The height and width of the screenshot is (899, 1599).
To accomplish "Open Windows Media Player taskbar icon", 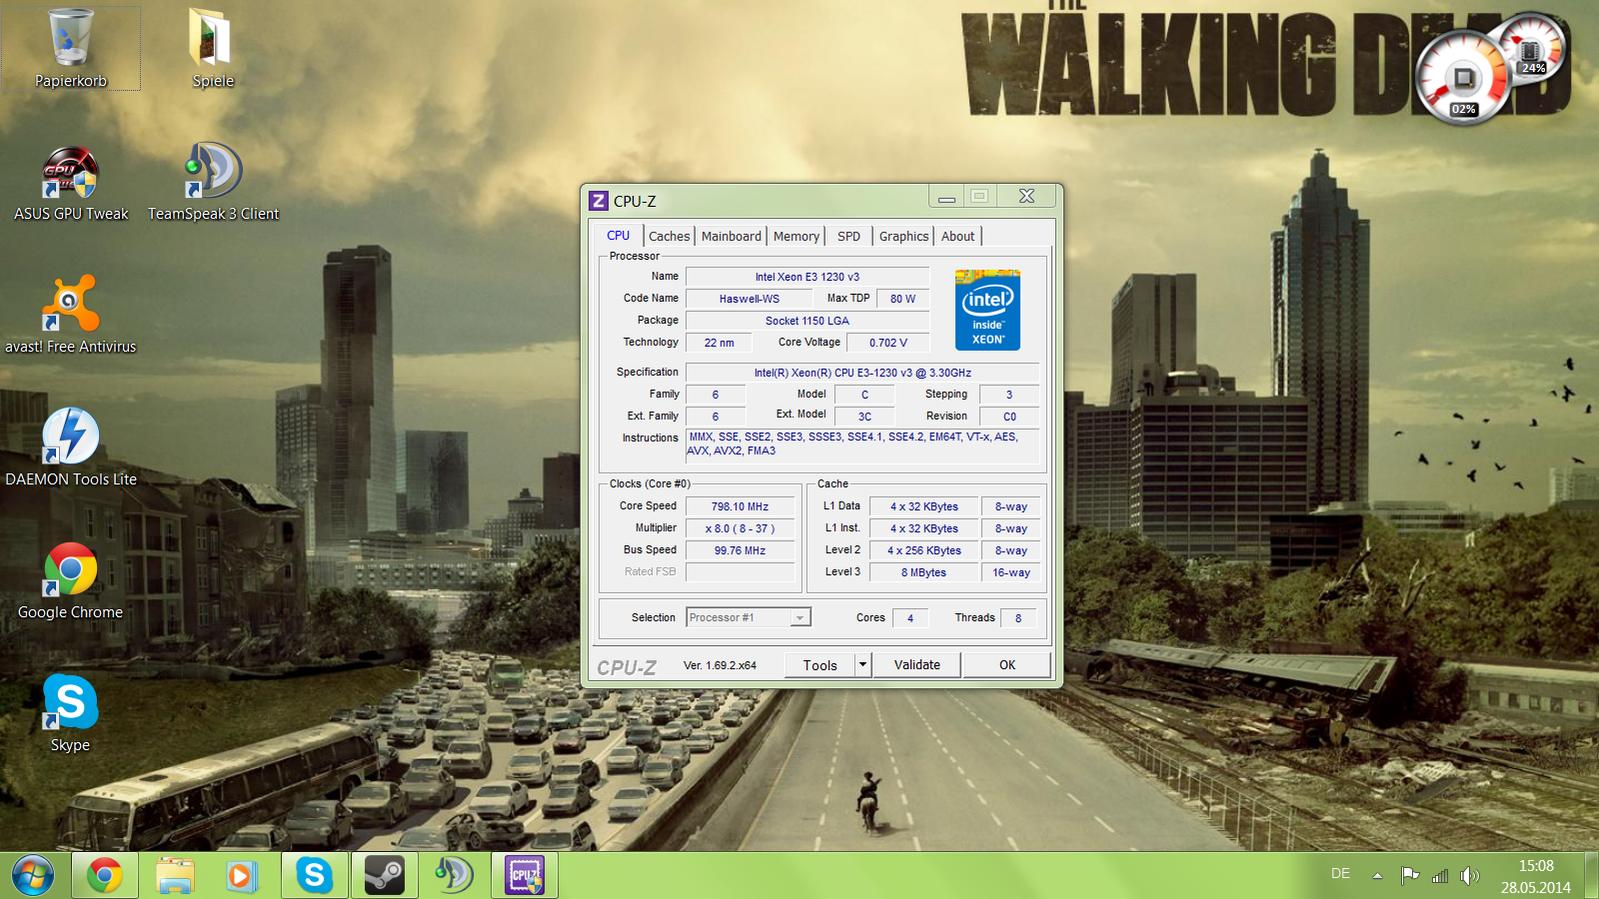I will point(243,876).
